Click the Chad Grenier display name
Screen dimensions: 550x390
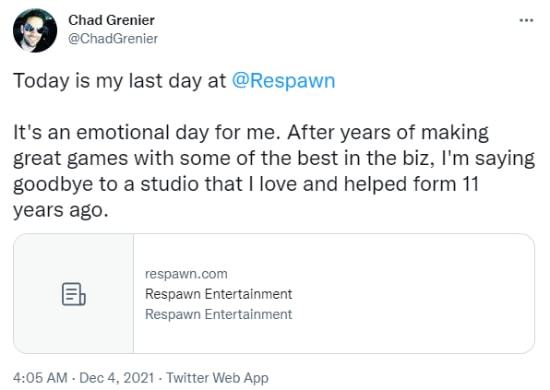111,20
